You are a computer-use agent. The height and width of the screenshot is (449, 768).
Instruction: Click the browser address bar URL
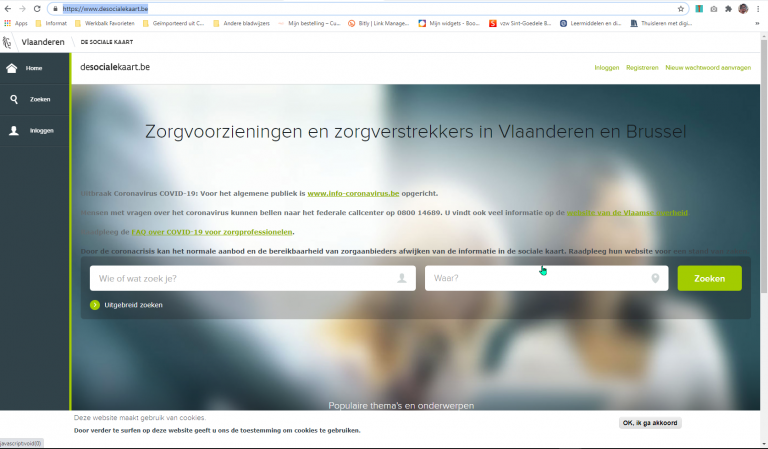point(105,9)
